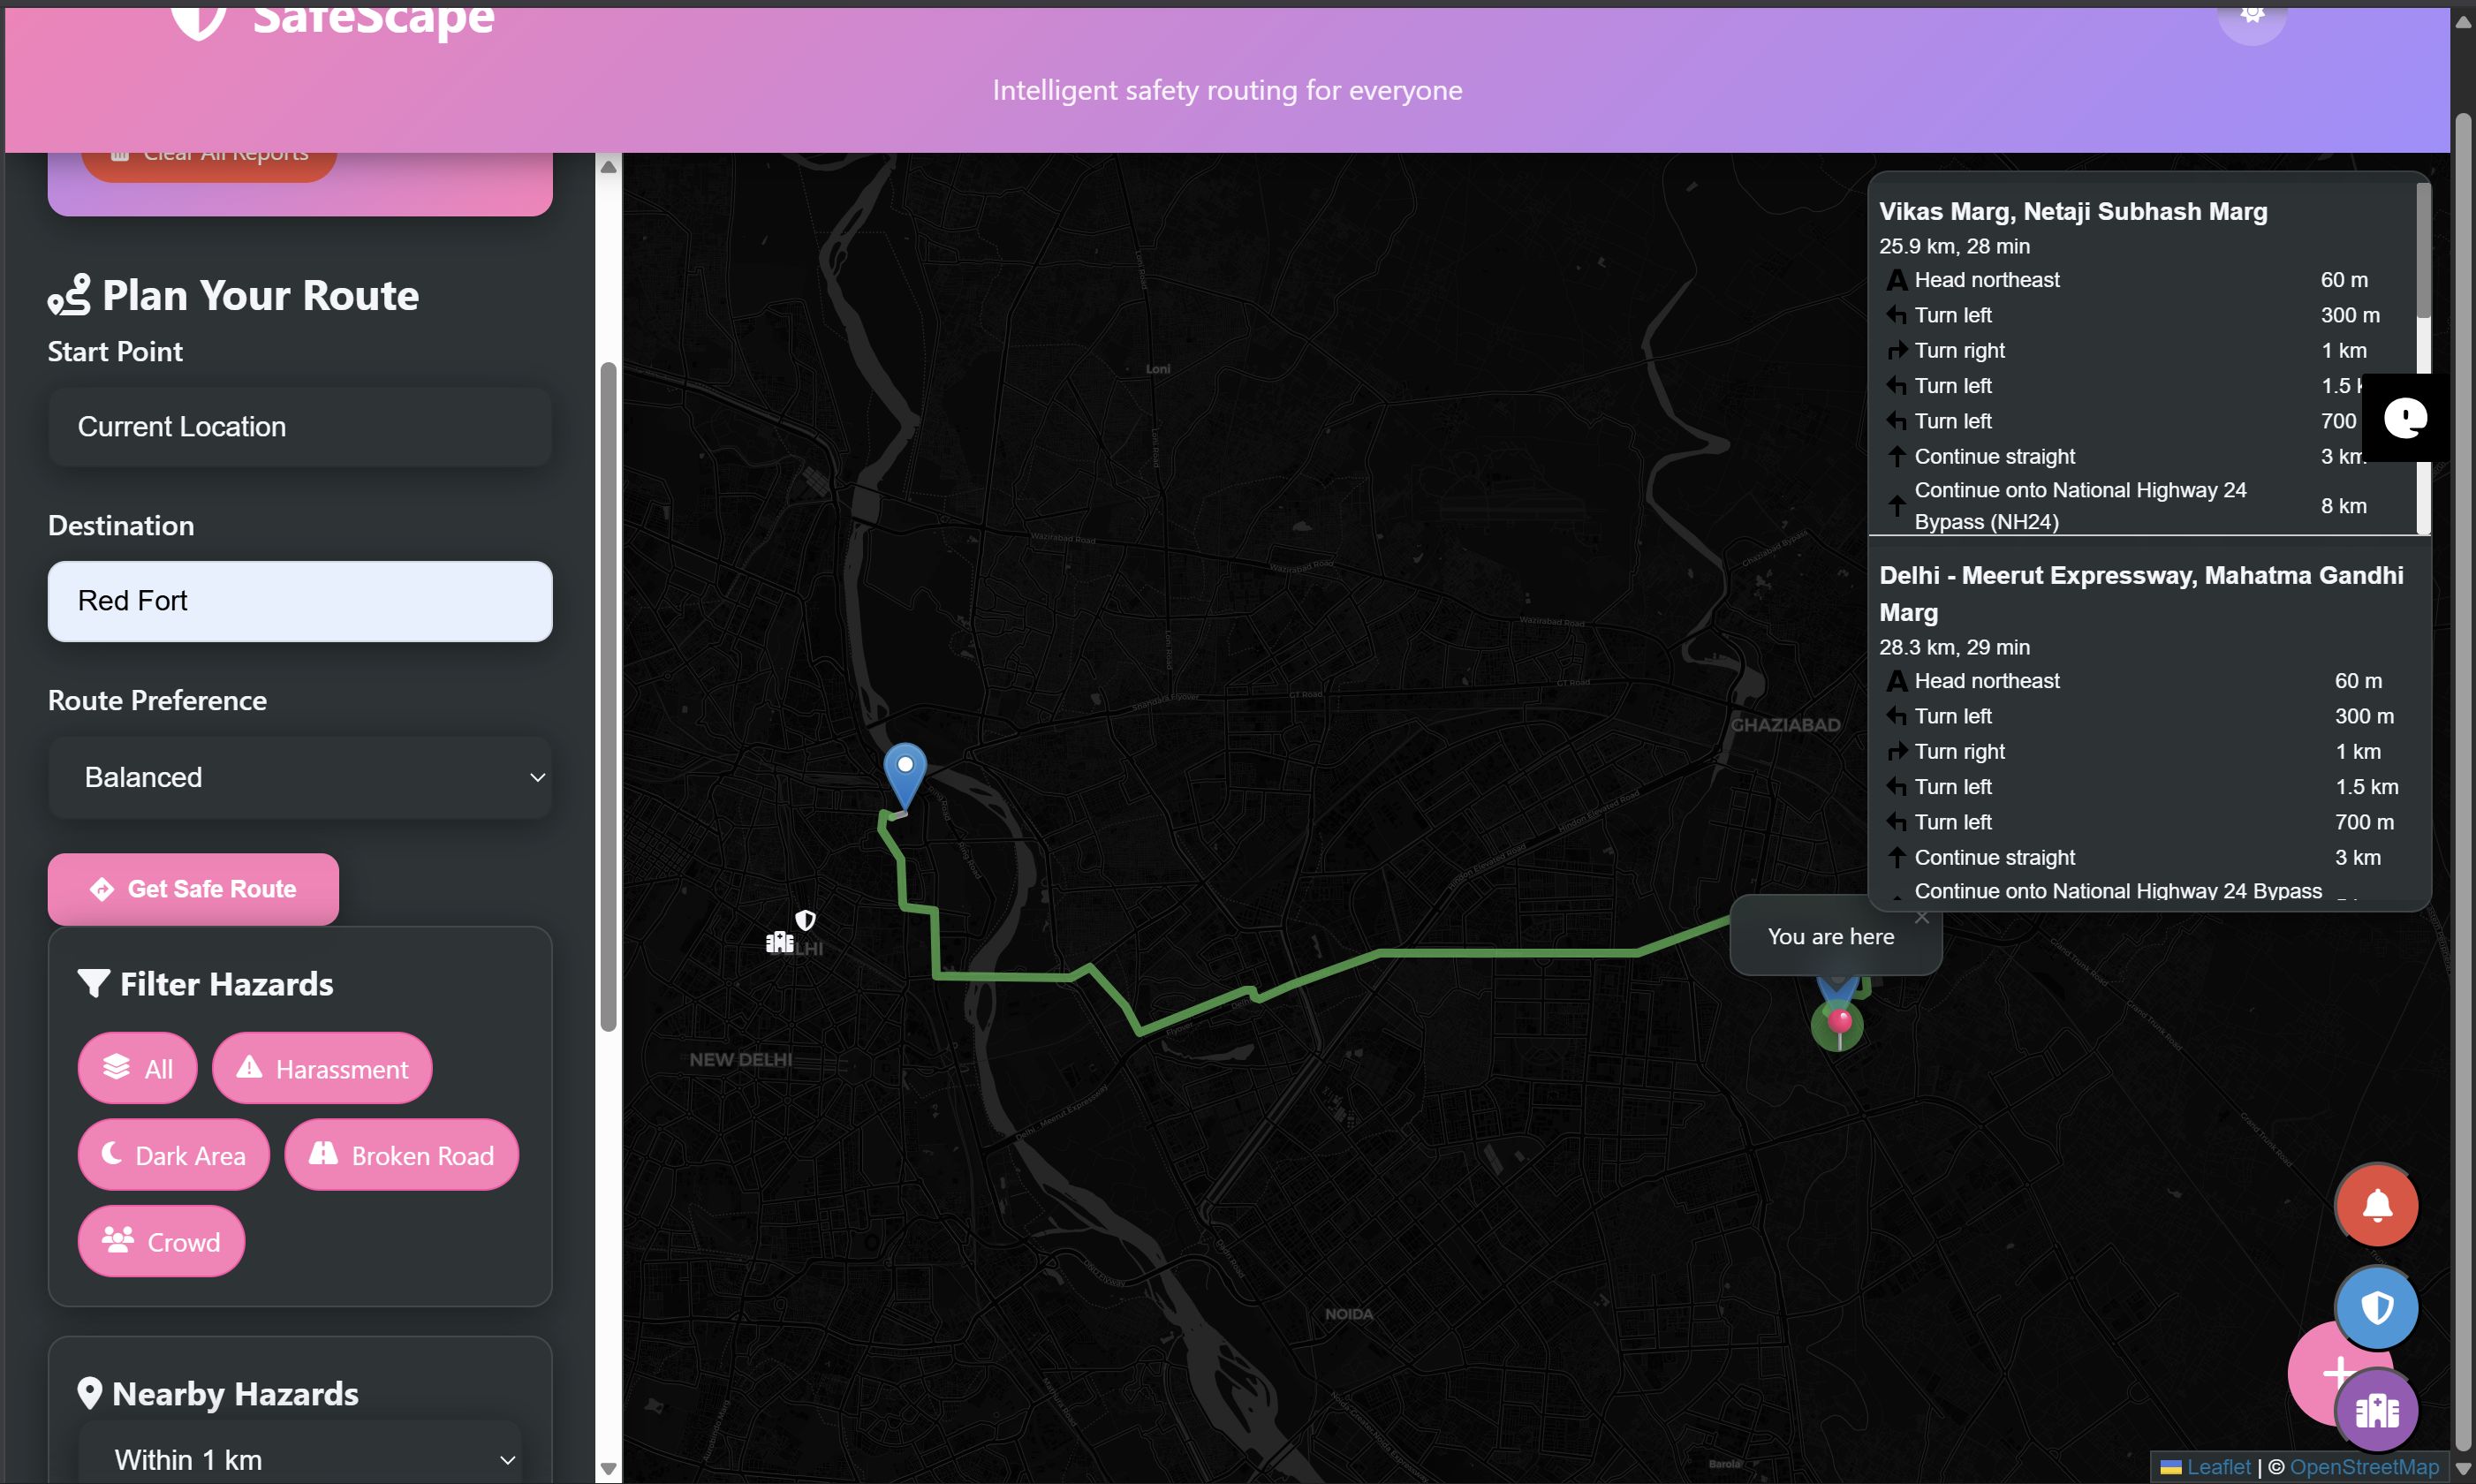2476x1484 pixels.
Task: Toggle the Broken Road hazard filter
Action: 401,1155
